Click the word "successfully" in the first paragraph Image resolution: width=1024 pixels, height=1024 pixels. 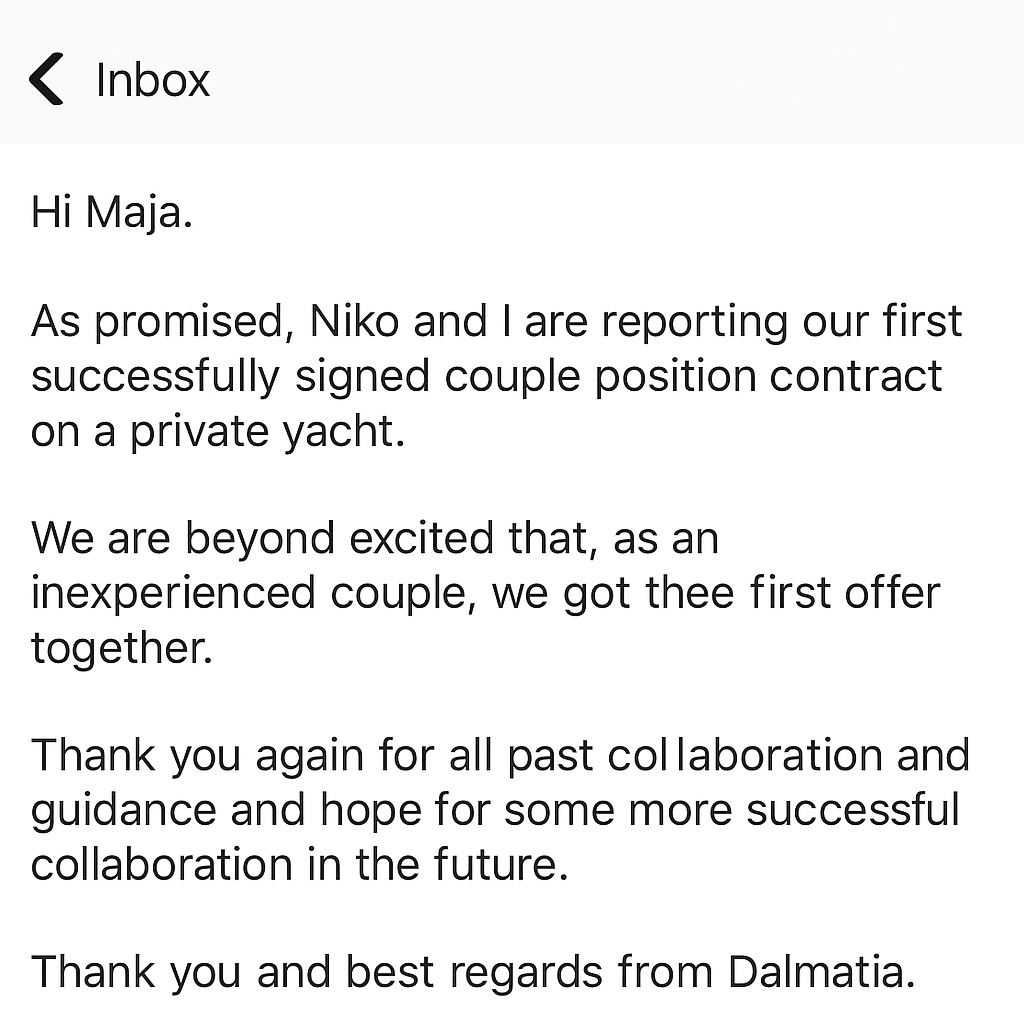click(x=155, y=376)
